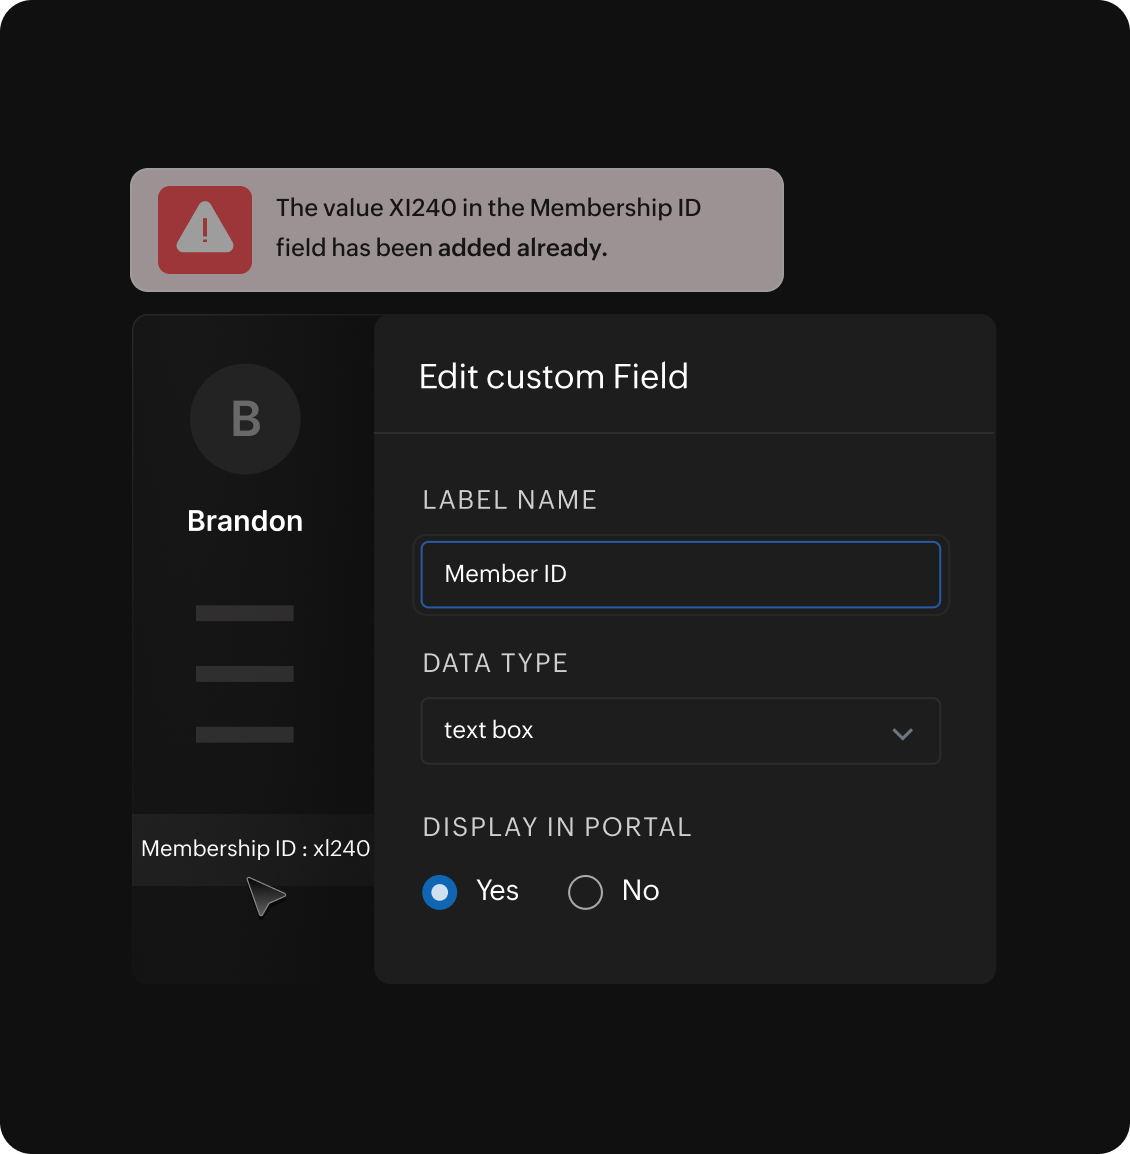Click the DATA TYPE field label

pyautogui.click(x=495, y=663)
